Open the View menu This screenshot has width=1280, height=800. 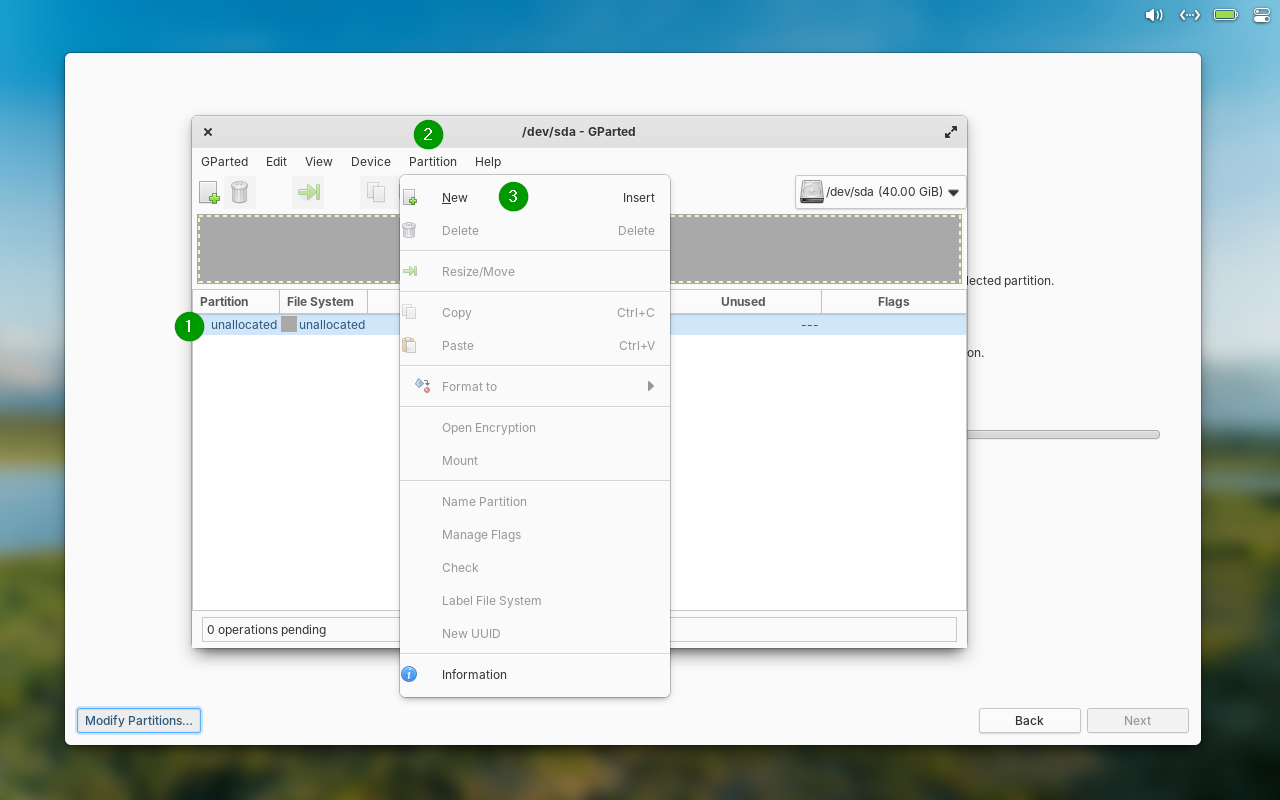(x=319, y=162)
